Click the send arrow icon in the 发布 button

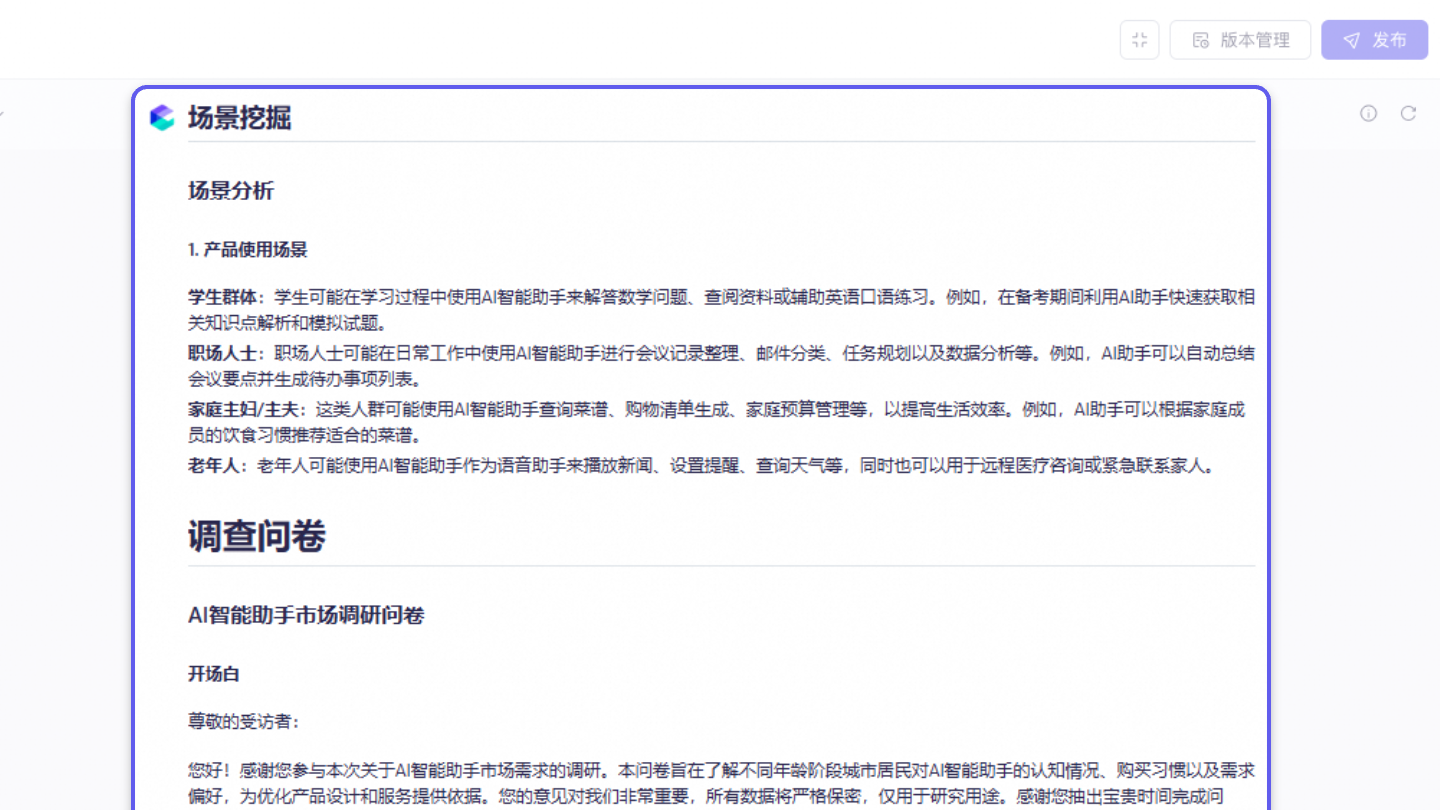1352,40
